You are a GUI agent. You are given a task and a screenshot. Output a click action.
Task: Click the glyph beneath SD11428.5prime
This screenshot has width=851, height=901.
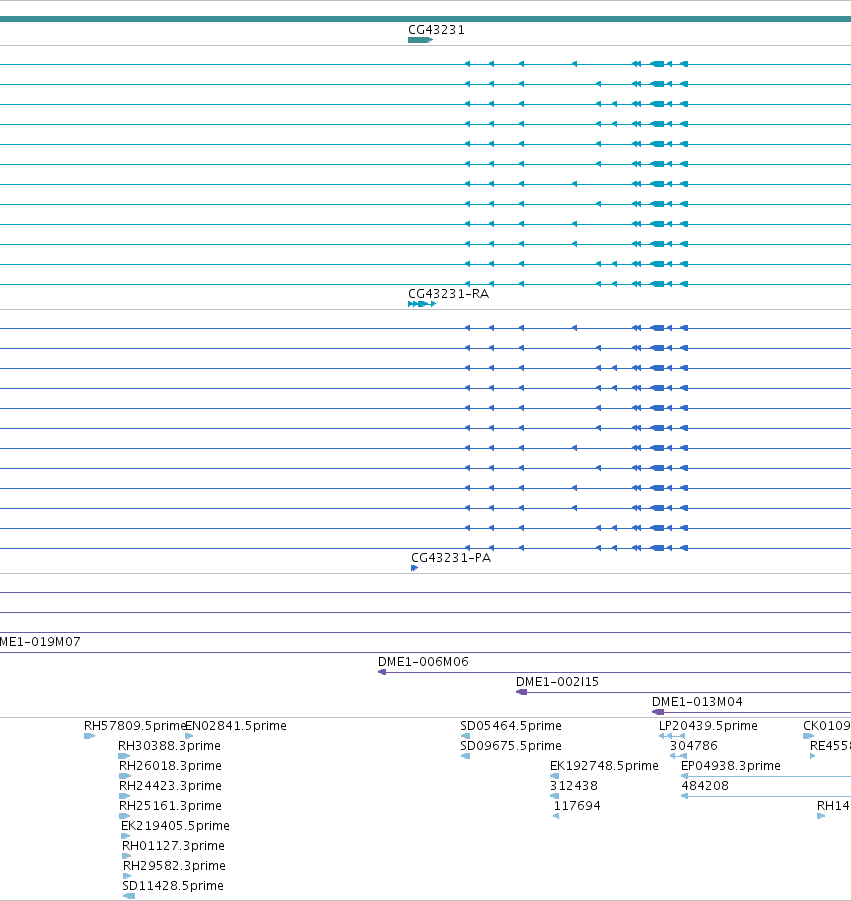coord(129,896)
